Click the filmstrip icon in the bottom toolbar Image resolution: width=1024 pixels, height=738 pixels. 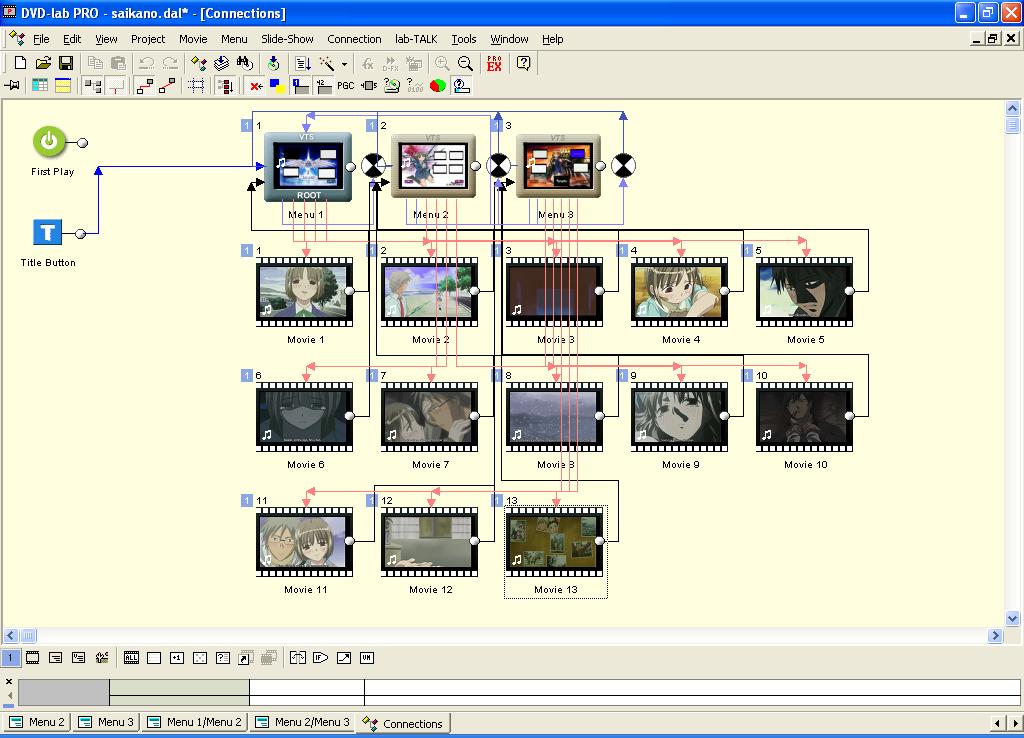(x=33, y=658)
